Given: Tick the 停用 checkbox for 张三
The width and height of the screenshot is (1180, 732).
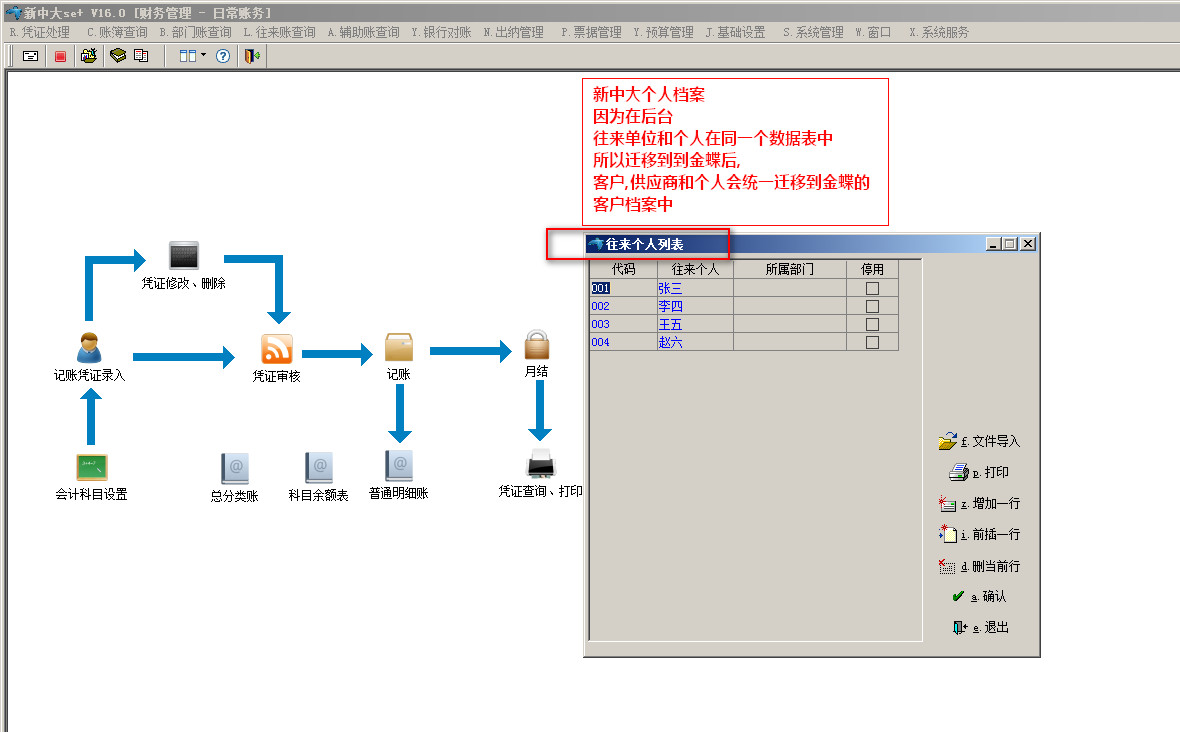Looking at the screenshot, I should click(x=872, y=288).
